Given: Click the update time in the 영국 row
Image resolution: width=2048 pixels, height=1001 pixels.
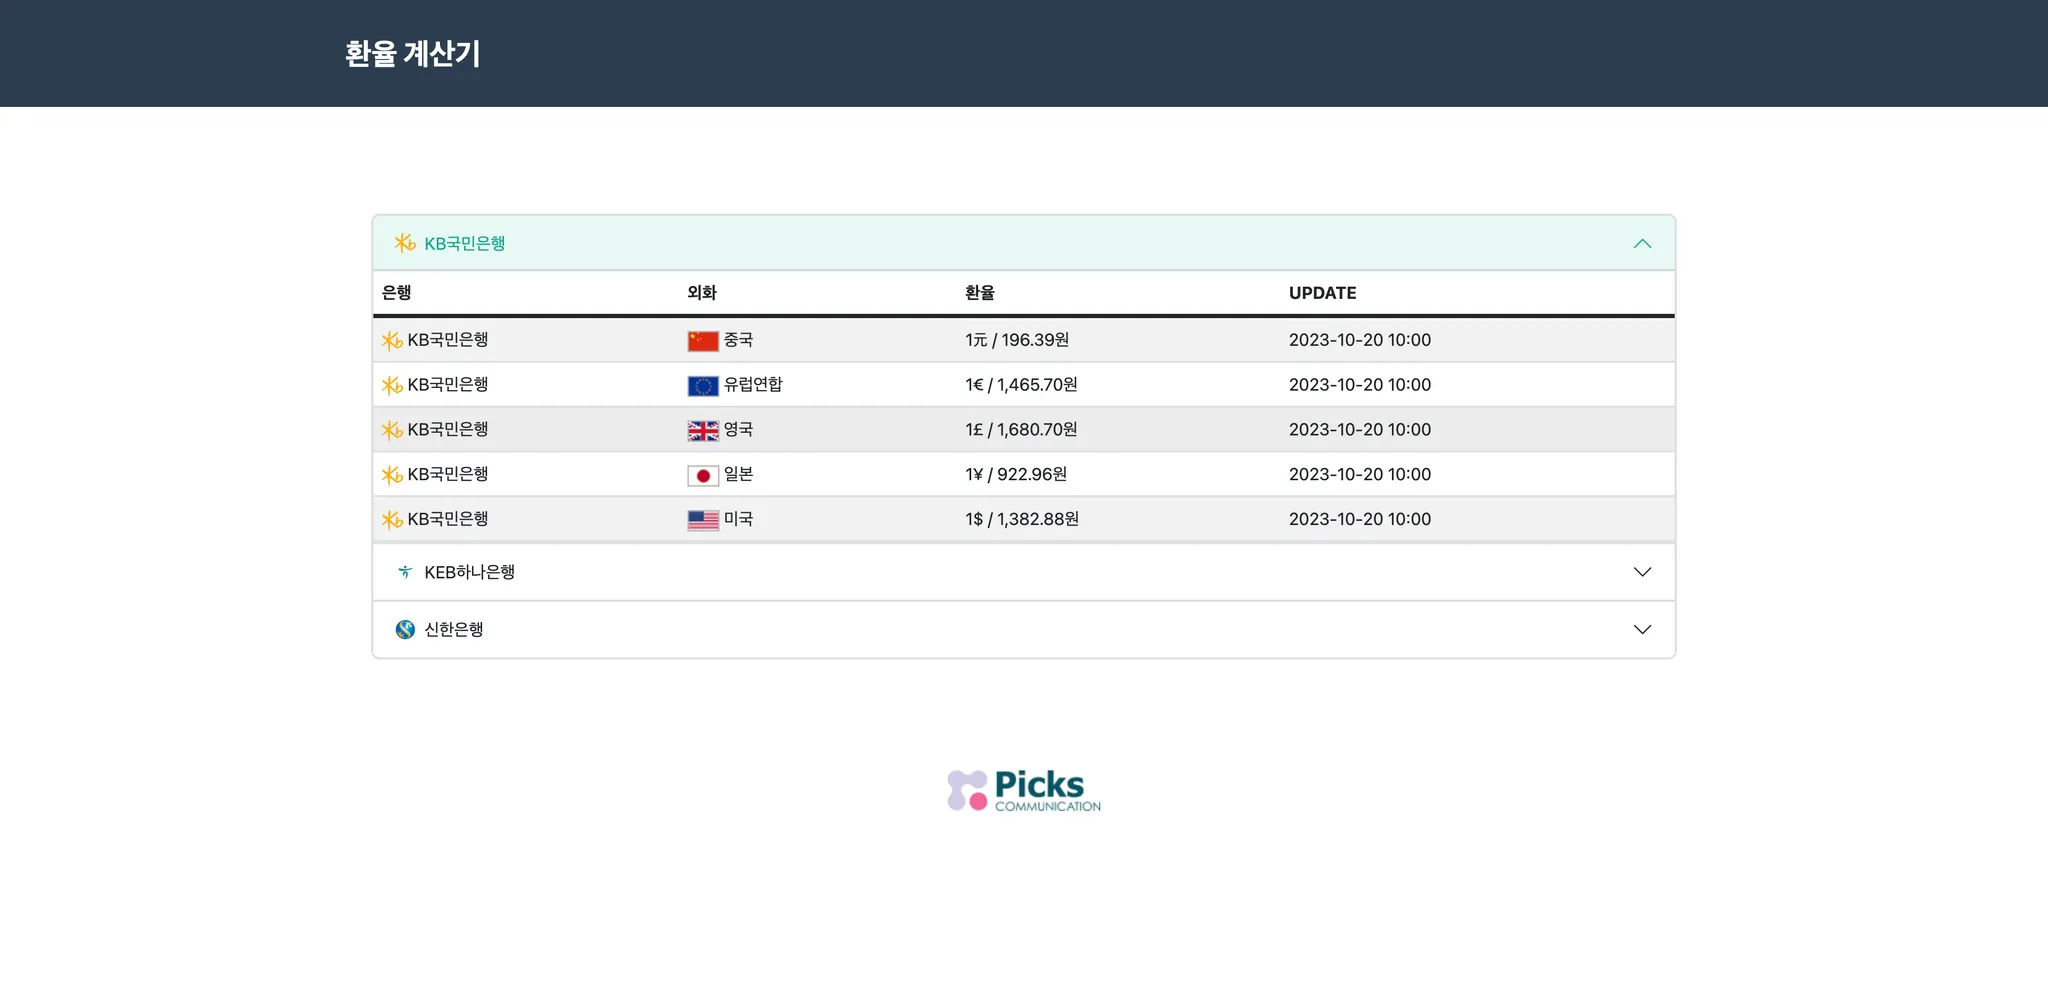Looking at the screenshot, I should [1360, 430].
